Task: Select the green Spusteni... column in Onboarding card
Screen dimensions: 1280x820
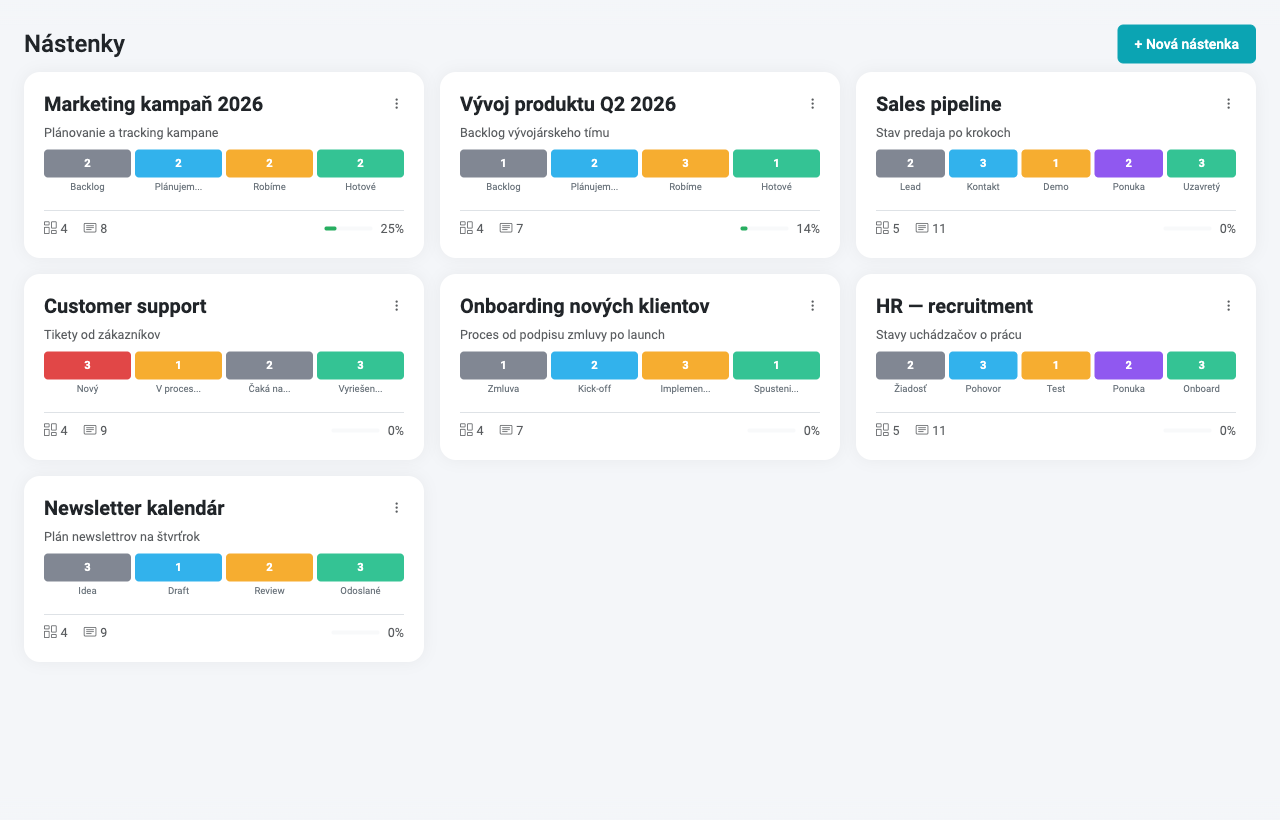Action: tap(776, 365)
